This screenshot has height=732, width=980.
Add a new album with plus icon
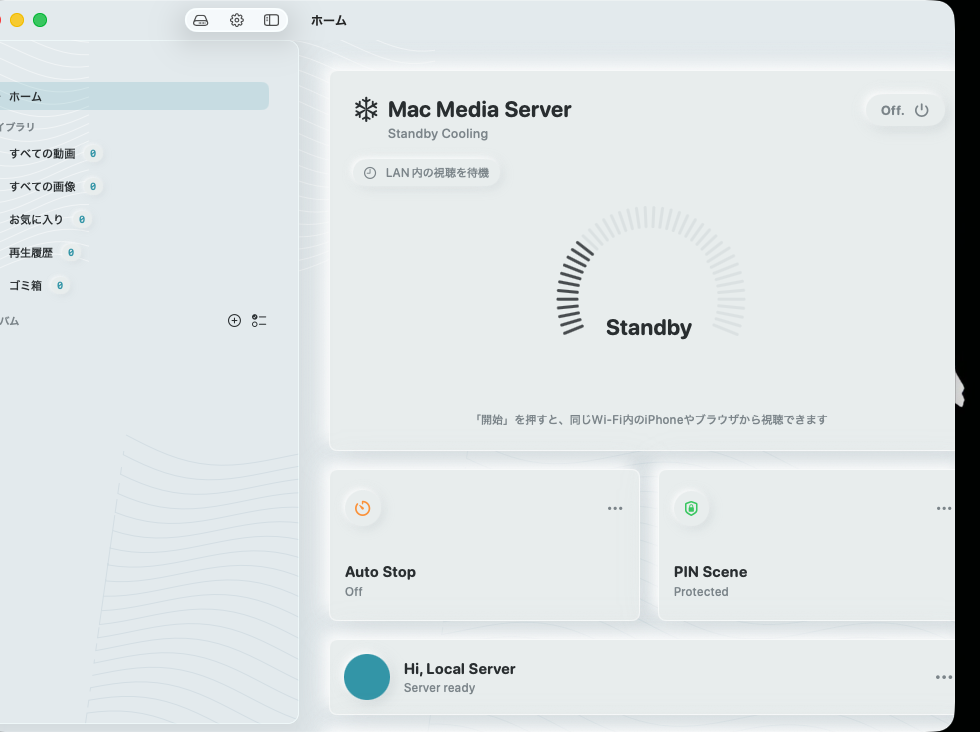(234, 321)
